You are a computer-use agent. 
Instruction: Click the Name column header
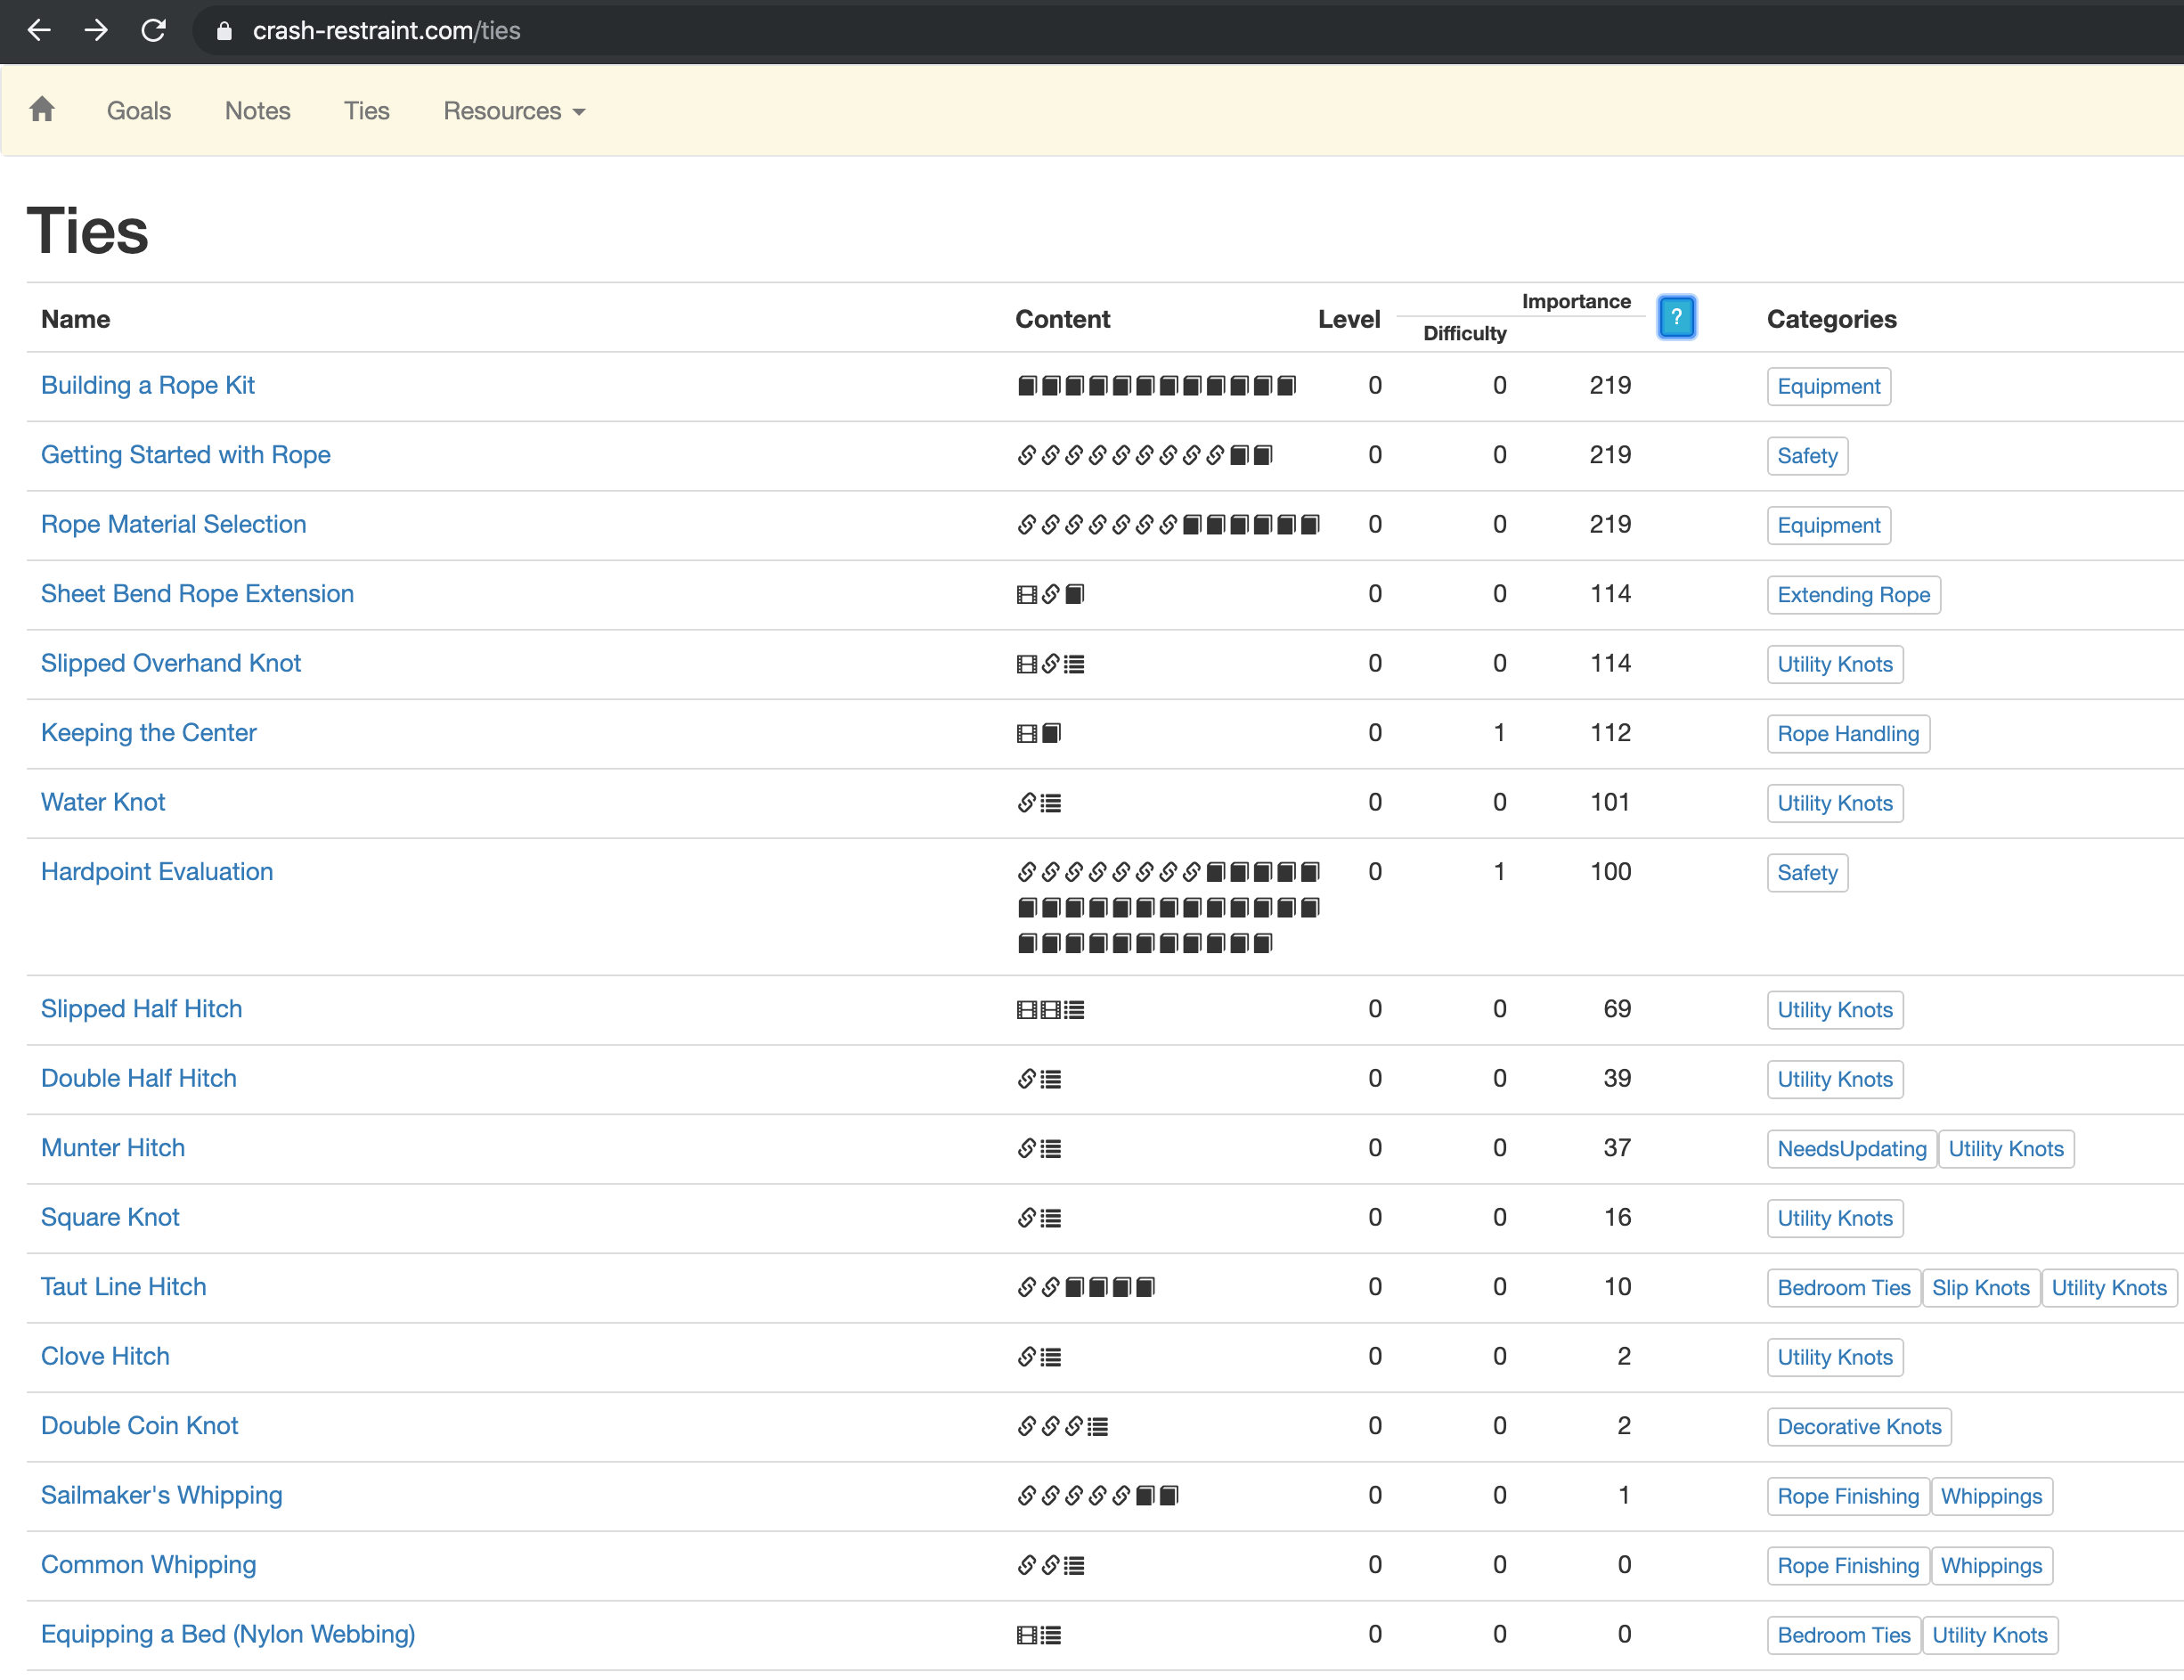pos(76,319)
